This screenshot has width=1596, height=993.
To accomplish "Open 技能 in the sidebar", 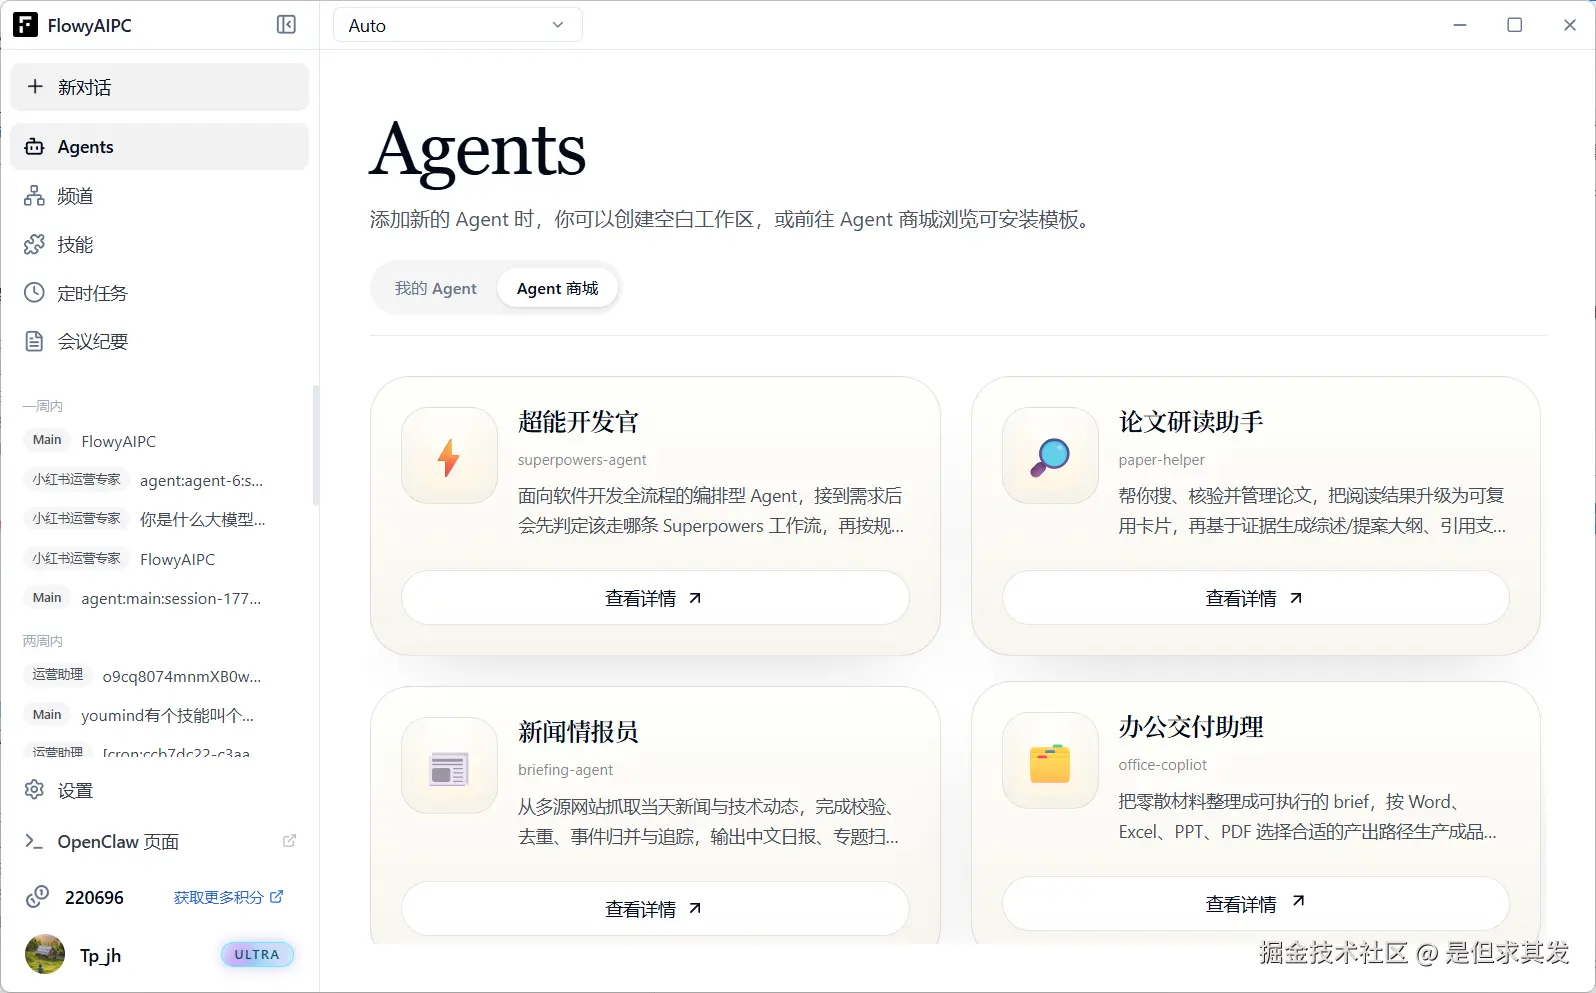I will 160,244.
